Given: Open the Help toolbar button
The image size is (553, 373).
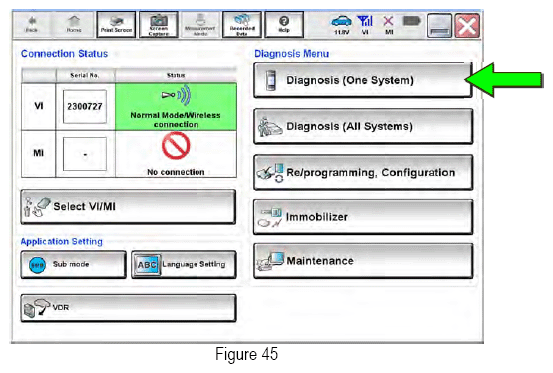Looking at the screenshot, I should (x=284, y=24).
